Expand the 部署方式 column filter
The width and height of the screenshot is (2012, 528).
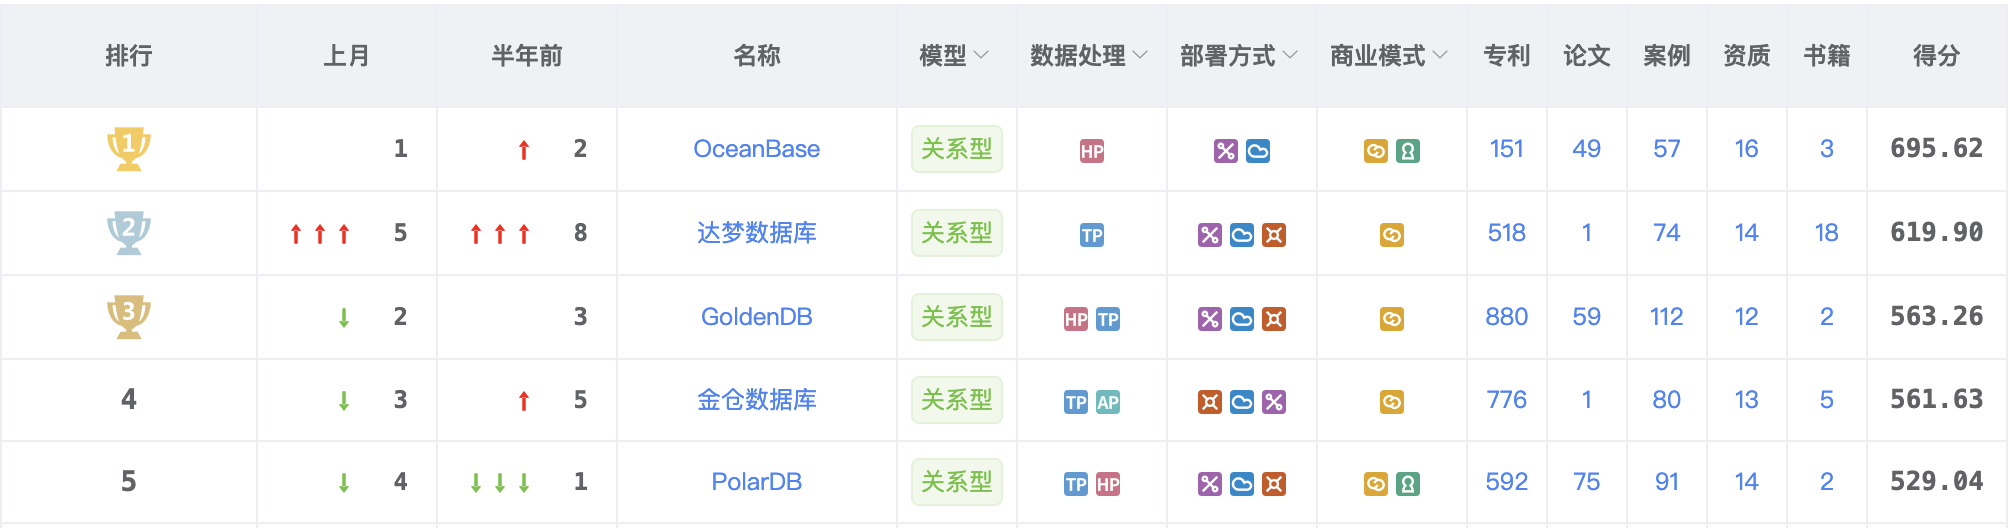coord(1290,55)
